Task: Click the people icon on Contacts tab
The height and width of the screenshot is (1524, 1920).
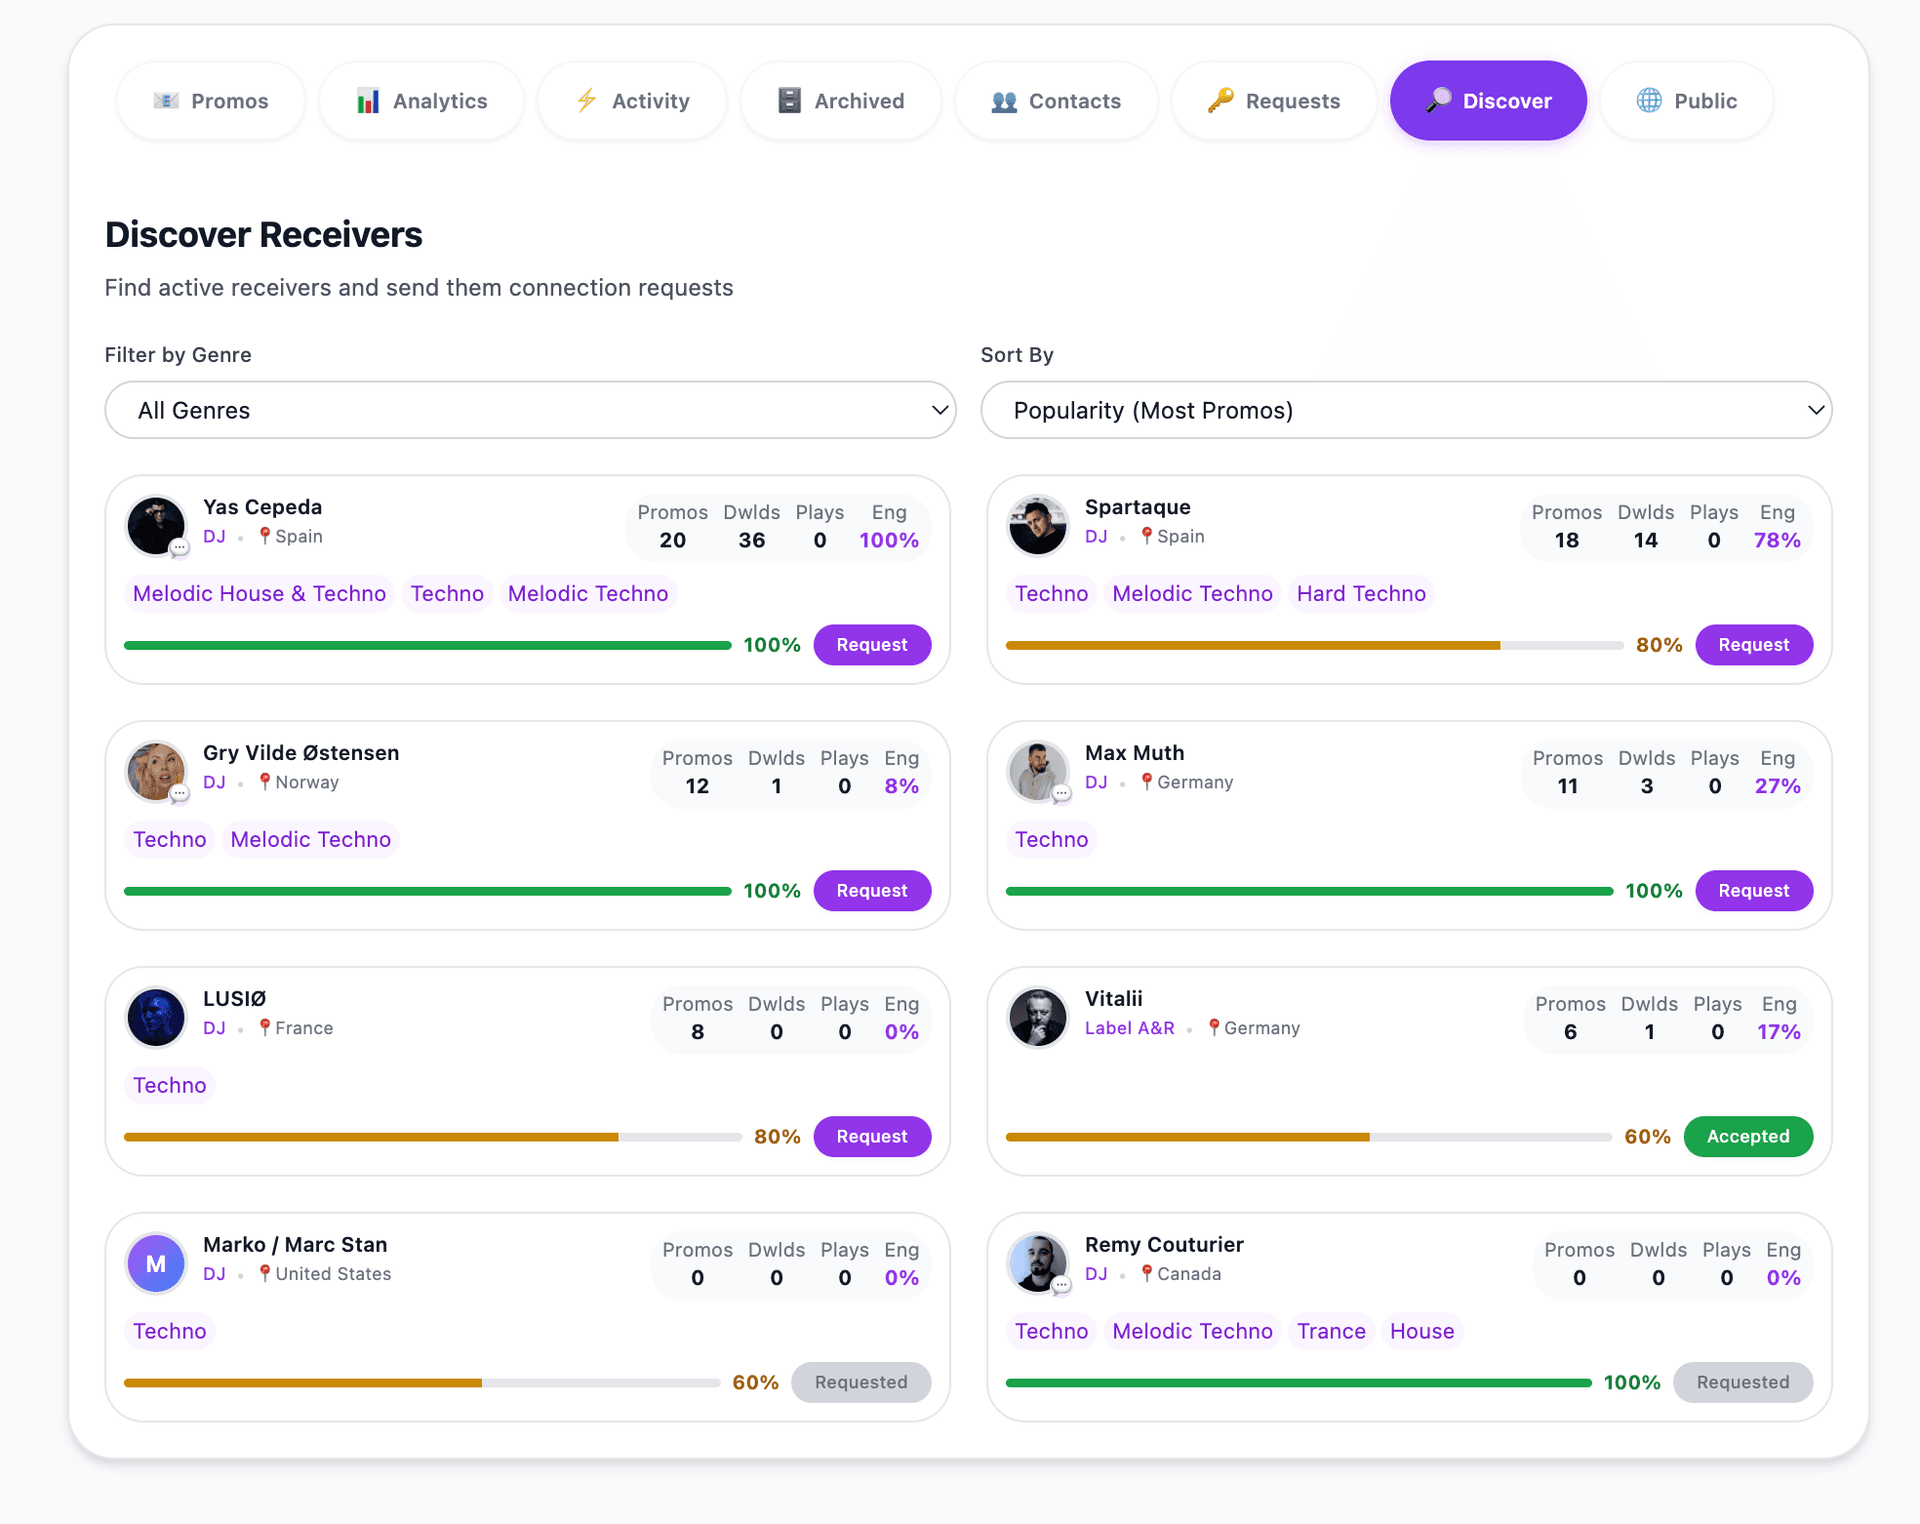Action: 1004,101
